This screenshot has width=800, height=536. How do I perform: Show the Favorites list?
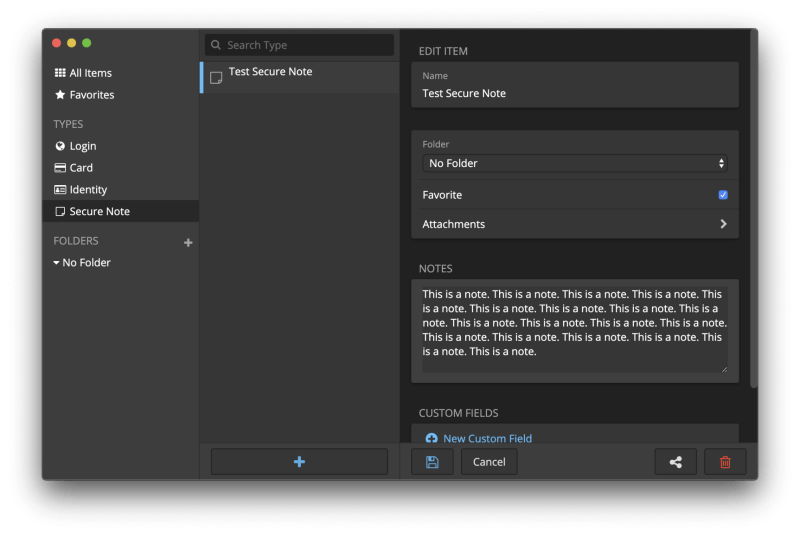point(84,95)
